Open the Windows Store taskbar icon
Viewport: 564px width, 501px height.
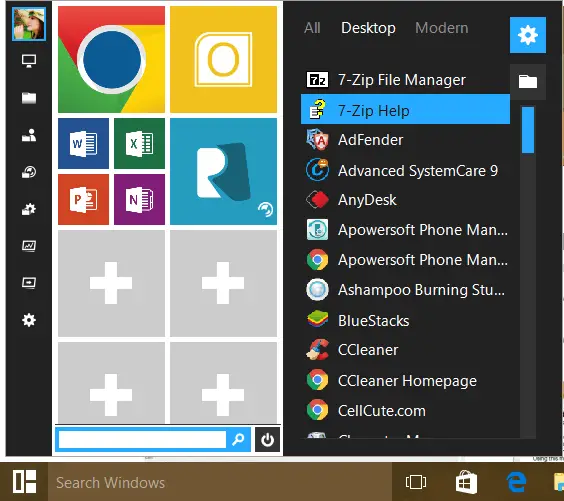pyautogui.click(x=466, y=482)
